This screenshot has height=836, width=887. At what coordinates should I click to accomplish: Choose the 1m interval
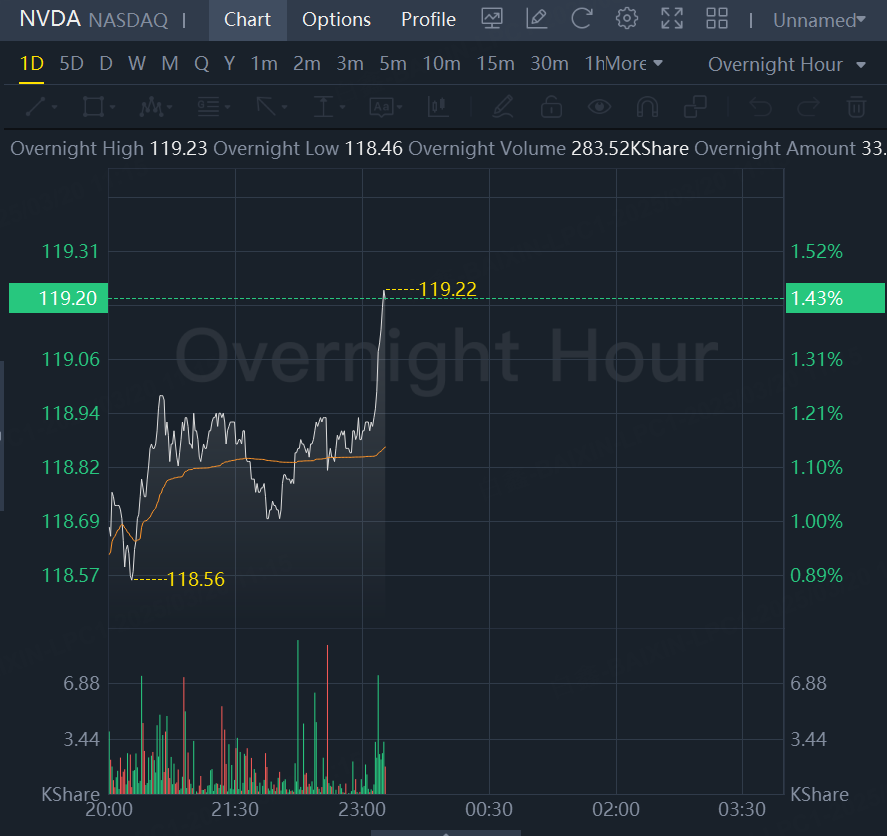(x=264, y=63)
